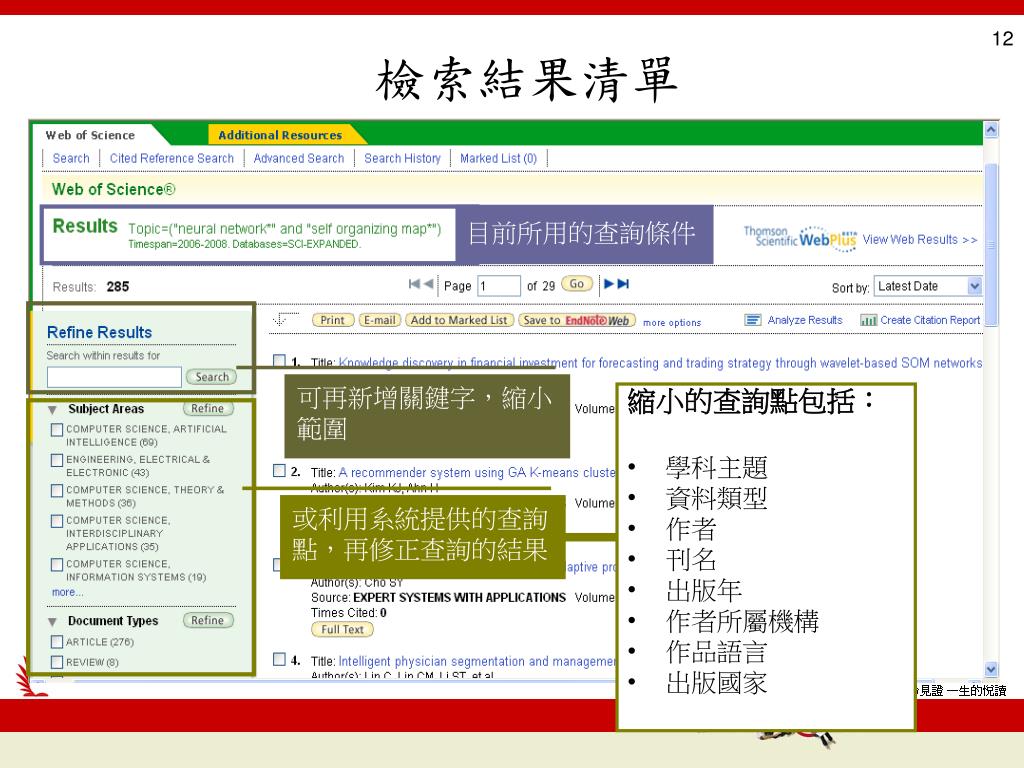Click the Analyze Results icon

click(x=753, y=320)
